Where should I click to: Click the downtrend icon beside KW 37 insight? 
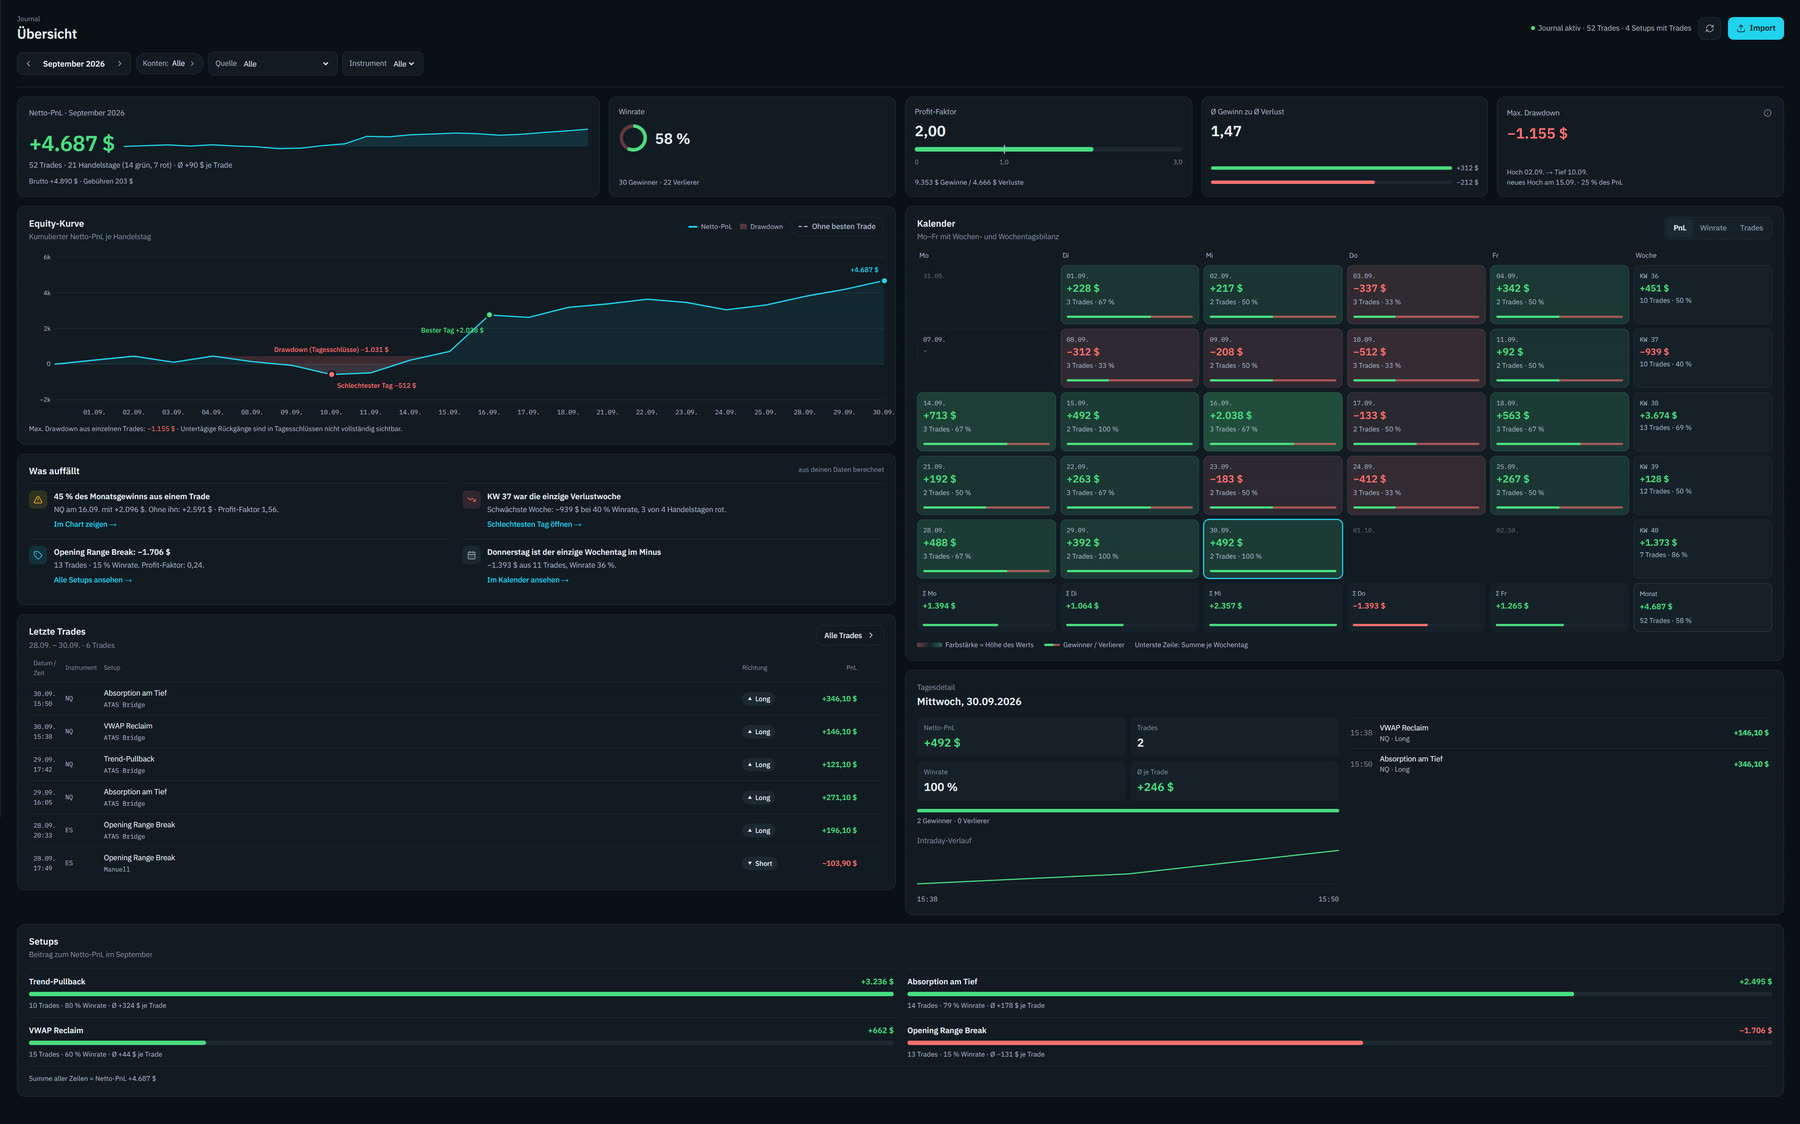(x=471, y=499)
